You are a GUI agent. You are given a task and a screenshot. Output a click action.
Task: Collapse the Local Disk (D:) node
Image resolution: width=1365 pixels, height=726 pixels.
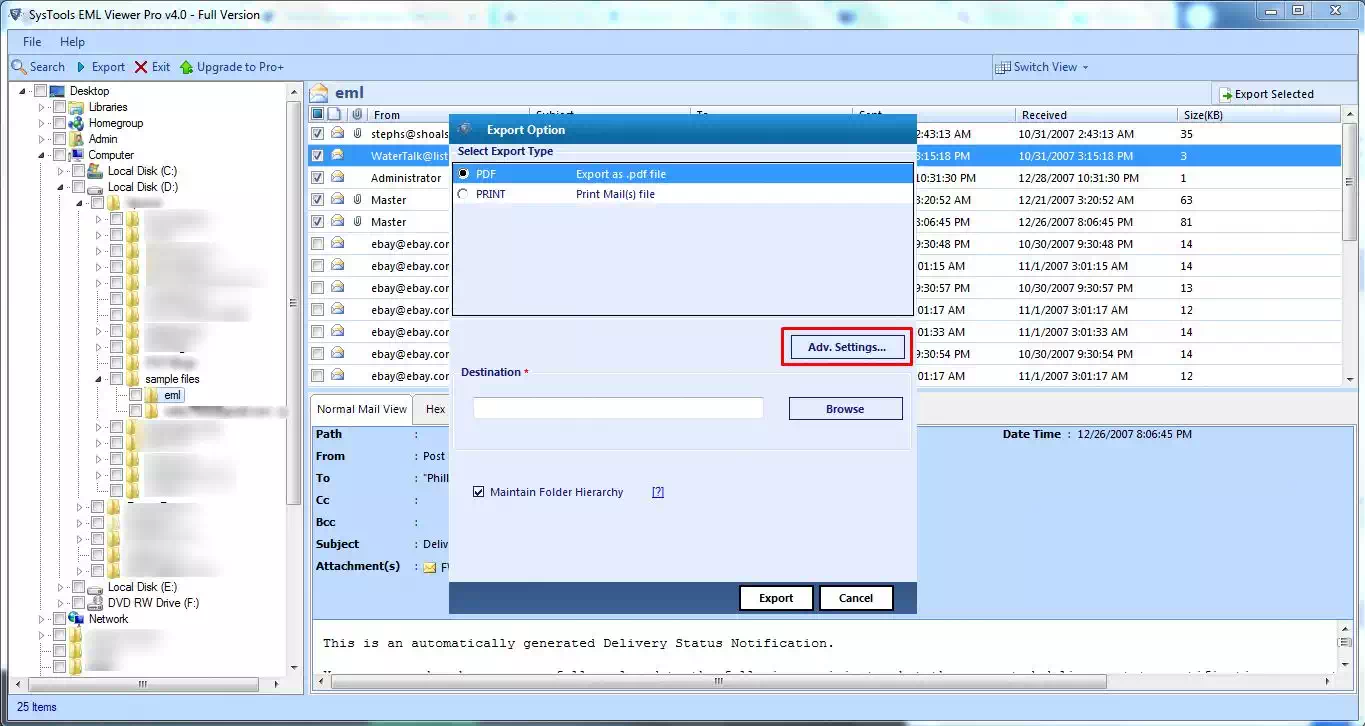click(61, 187)
